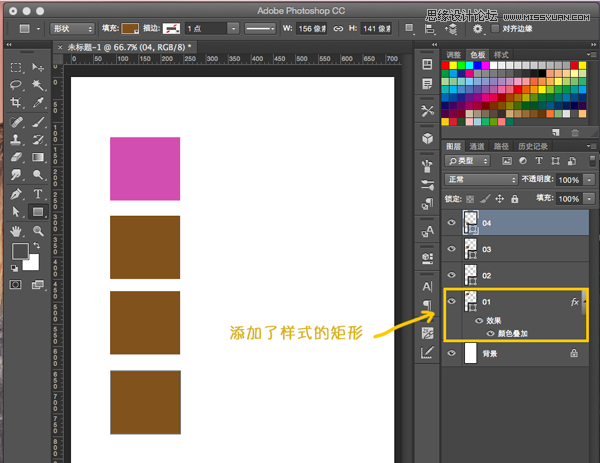Activate the Magic Wand tool
This screenshot has height=463, width=600.
tap(38, 84)
